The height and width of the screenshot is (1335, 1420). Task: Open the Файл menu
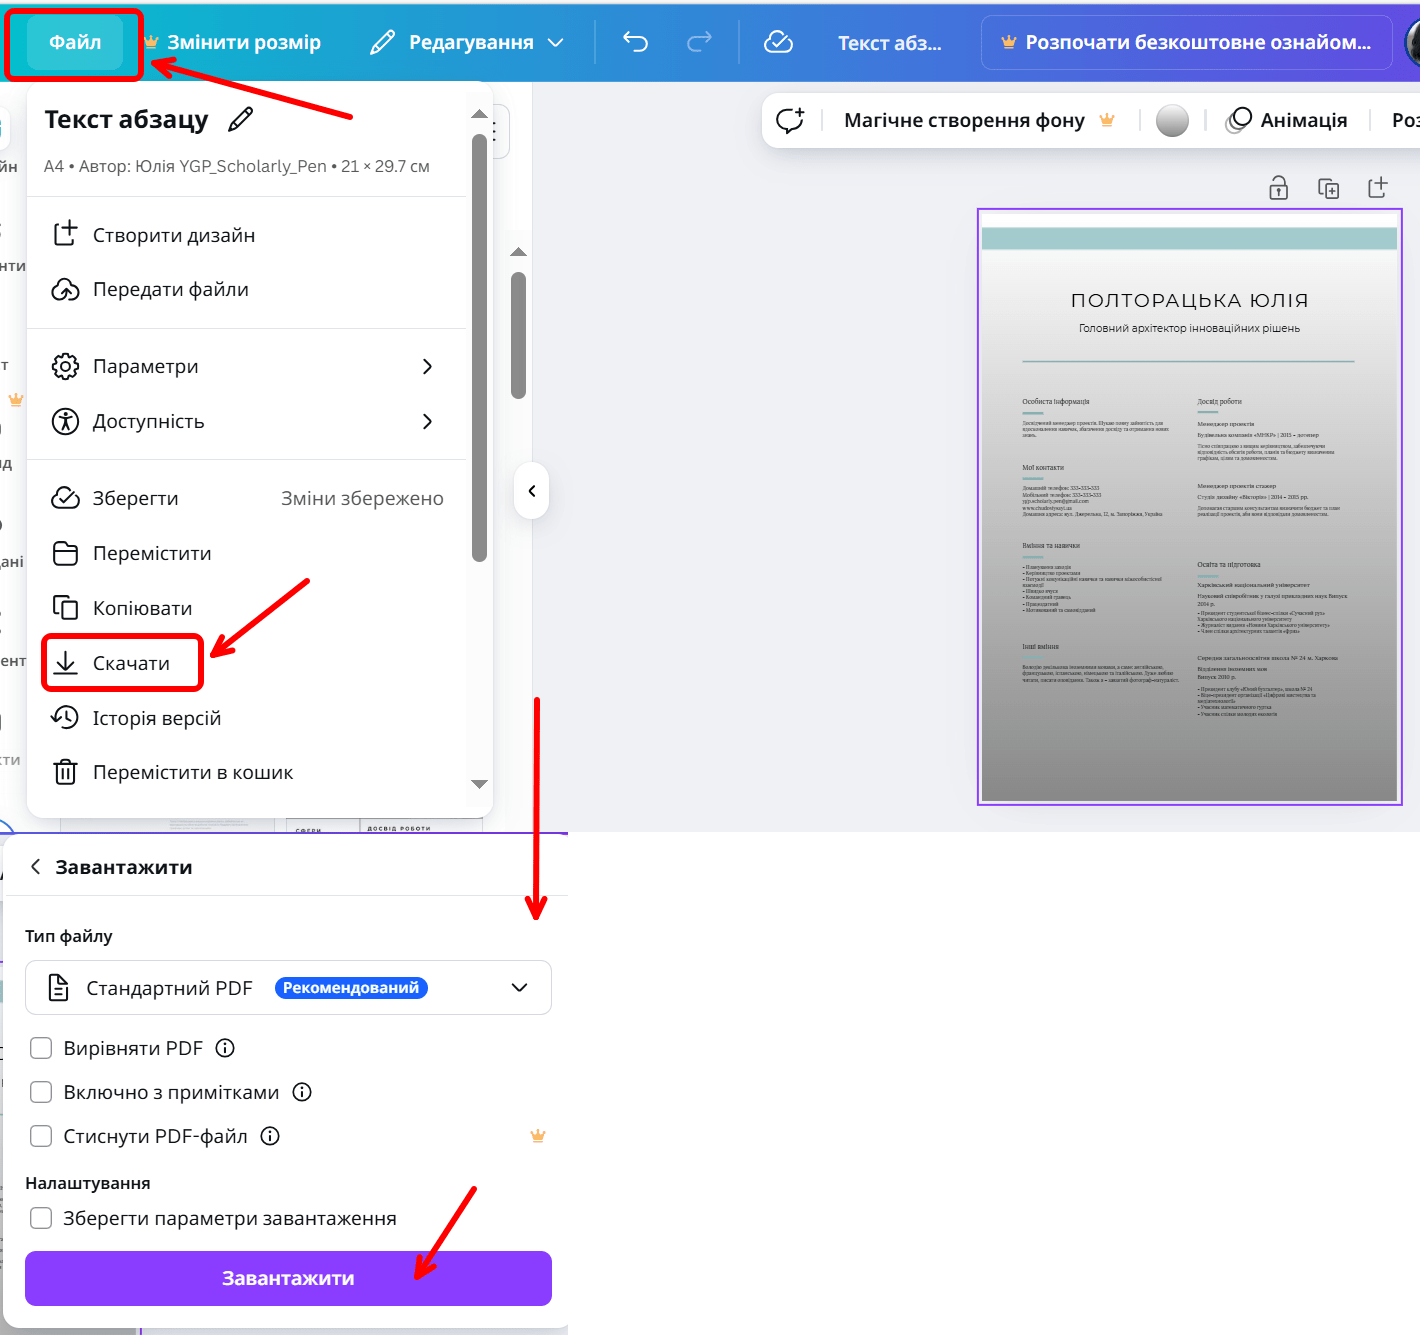75,43
